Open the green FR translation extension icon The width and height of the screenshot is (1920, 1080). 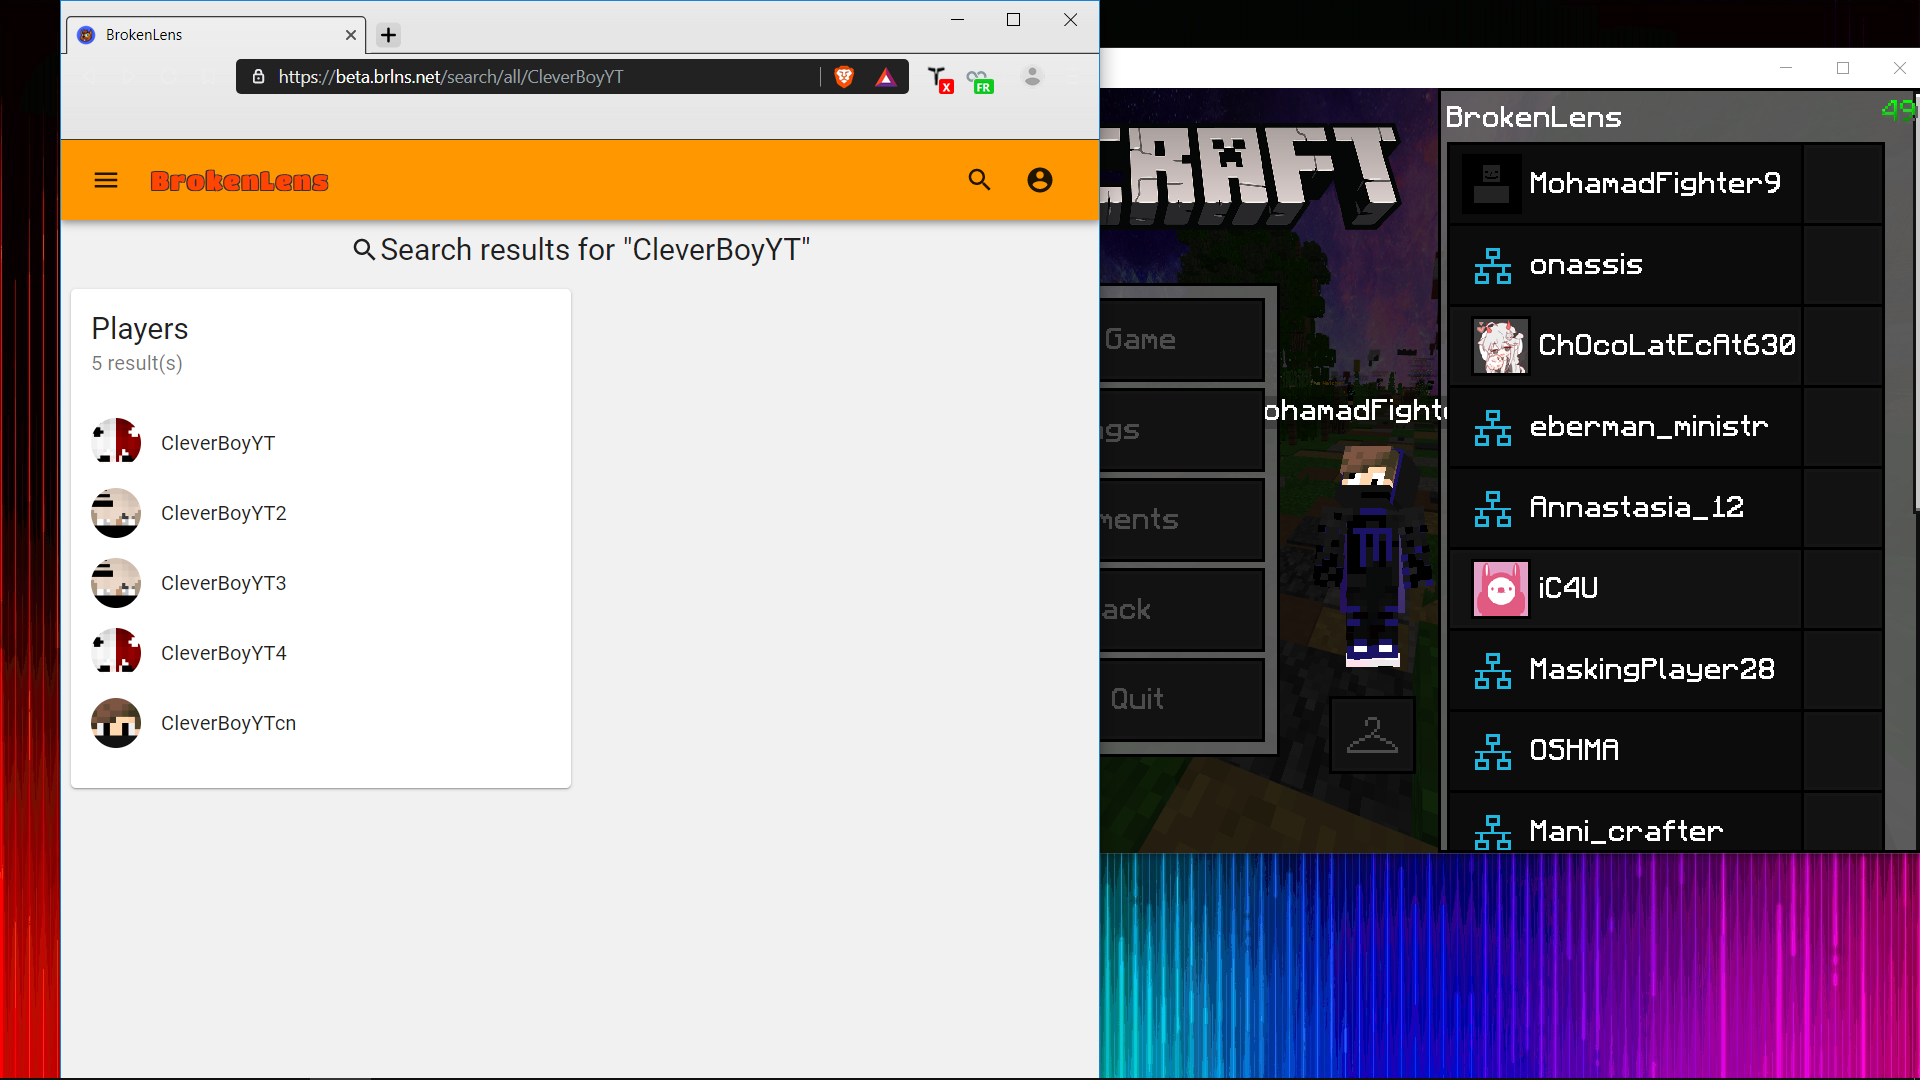click(x=980, y=81)
